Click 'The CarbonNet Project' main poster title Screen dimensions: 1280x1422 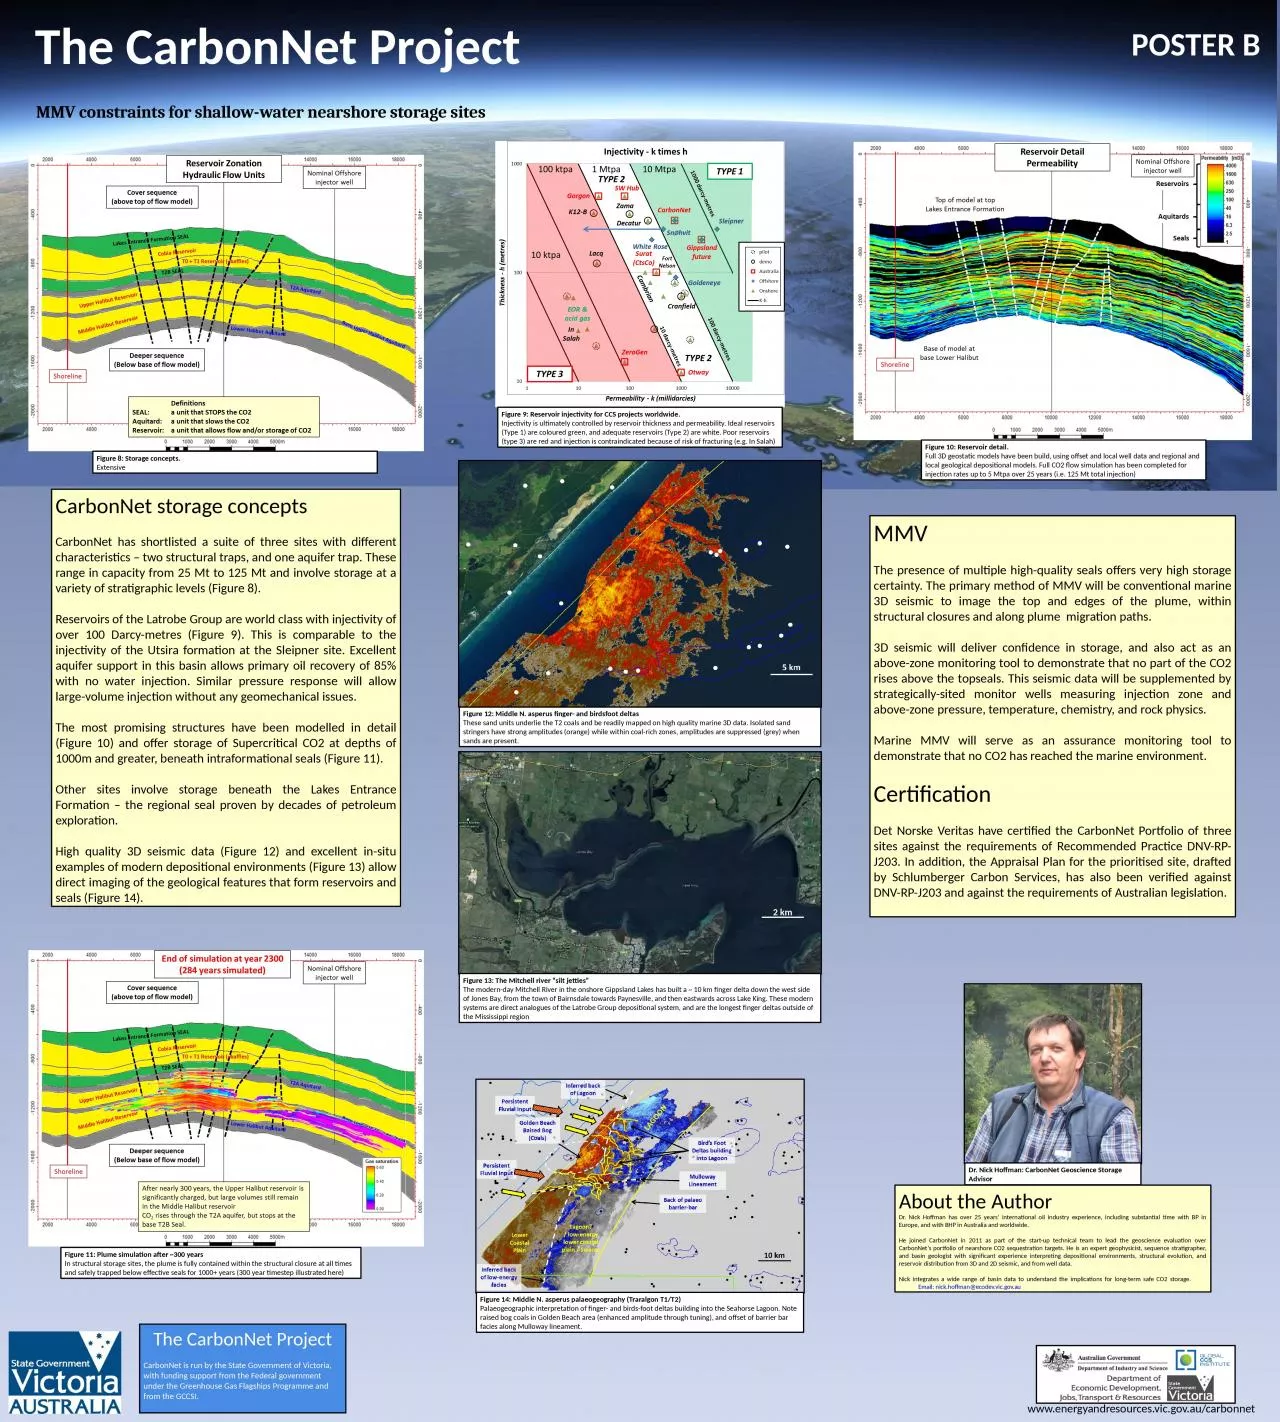pyautogui.click(x=277, y=47)
